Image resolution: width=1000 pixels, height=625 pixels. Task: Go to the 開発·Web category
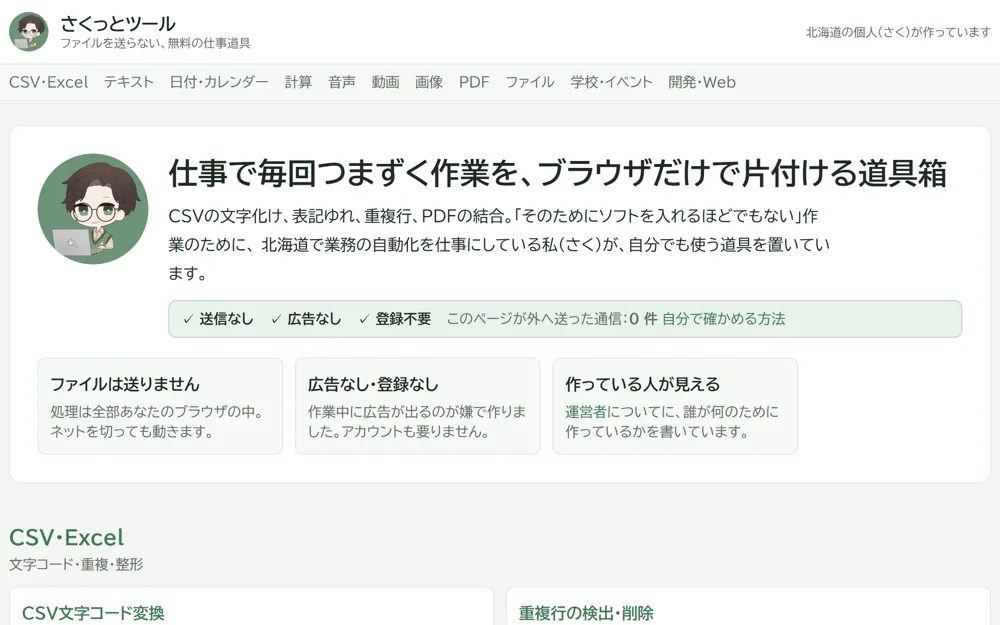coord(702,82)
